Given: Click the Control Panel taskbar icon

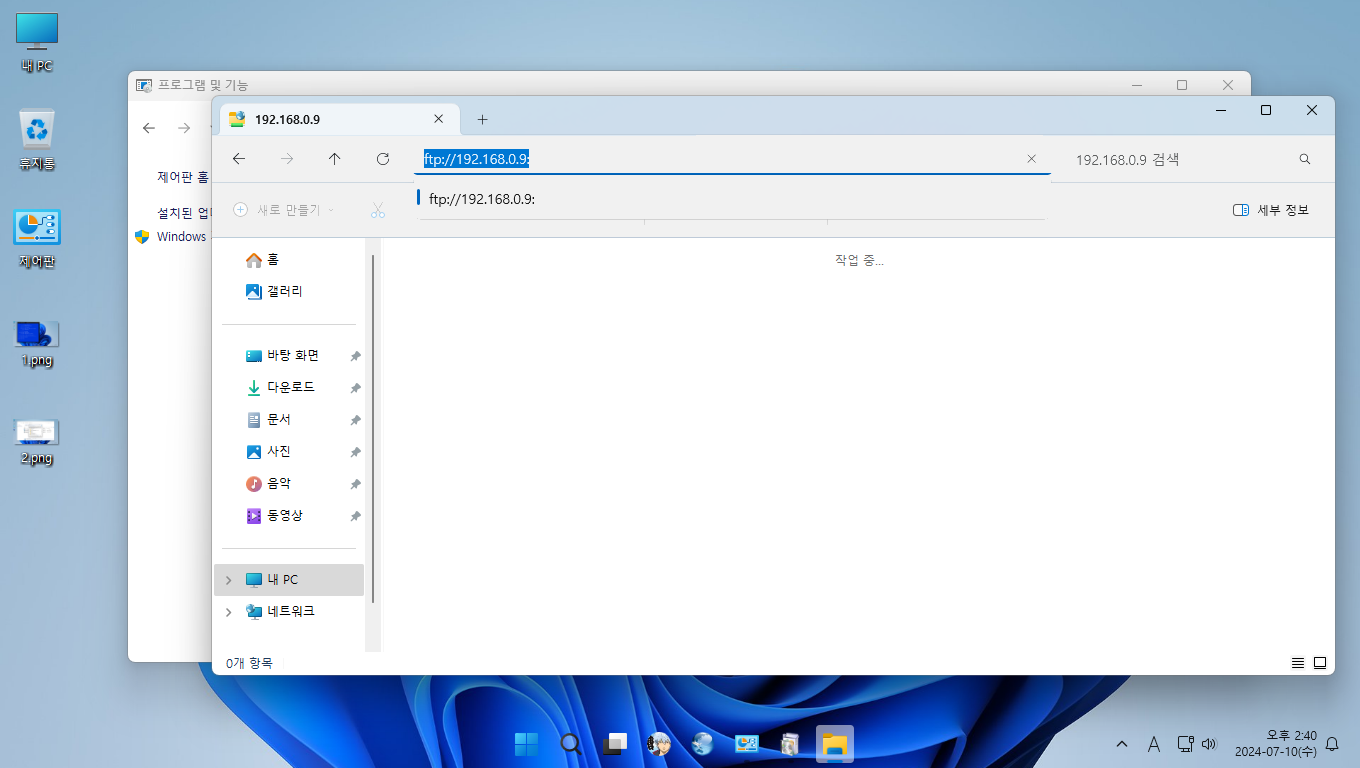Looking at the screenshot, I should (747, 744).
